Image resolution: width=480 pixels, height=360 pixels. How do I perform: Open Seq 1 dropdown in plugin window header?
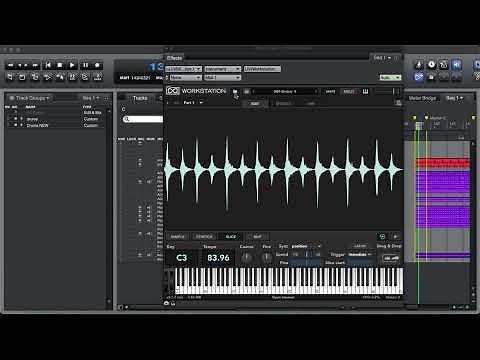(x=382, y=58)
